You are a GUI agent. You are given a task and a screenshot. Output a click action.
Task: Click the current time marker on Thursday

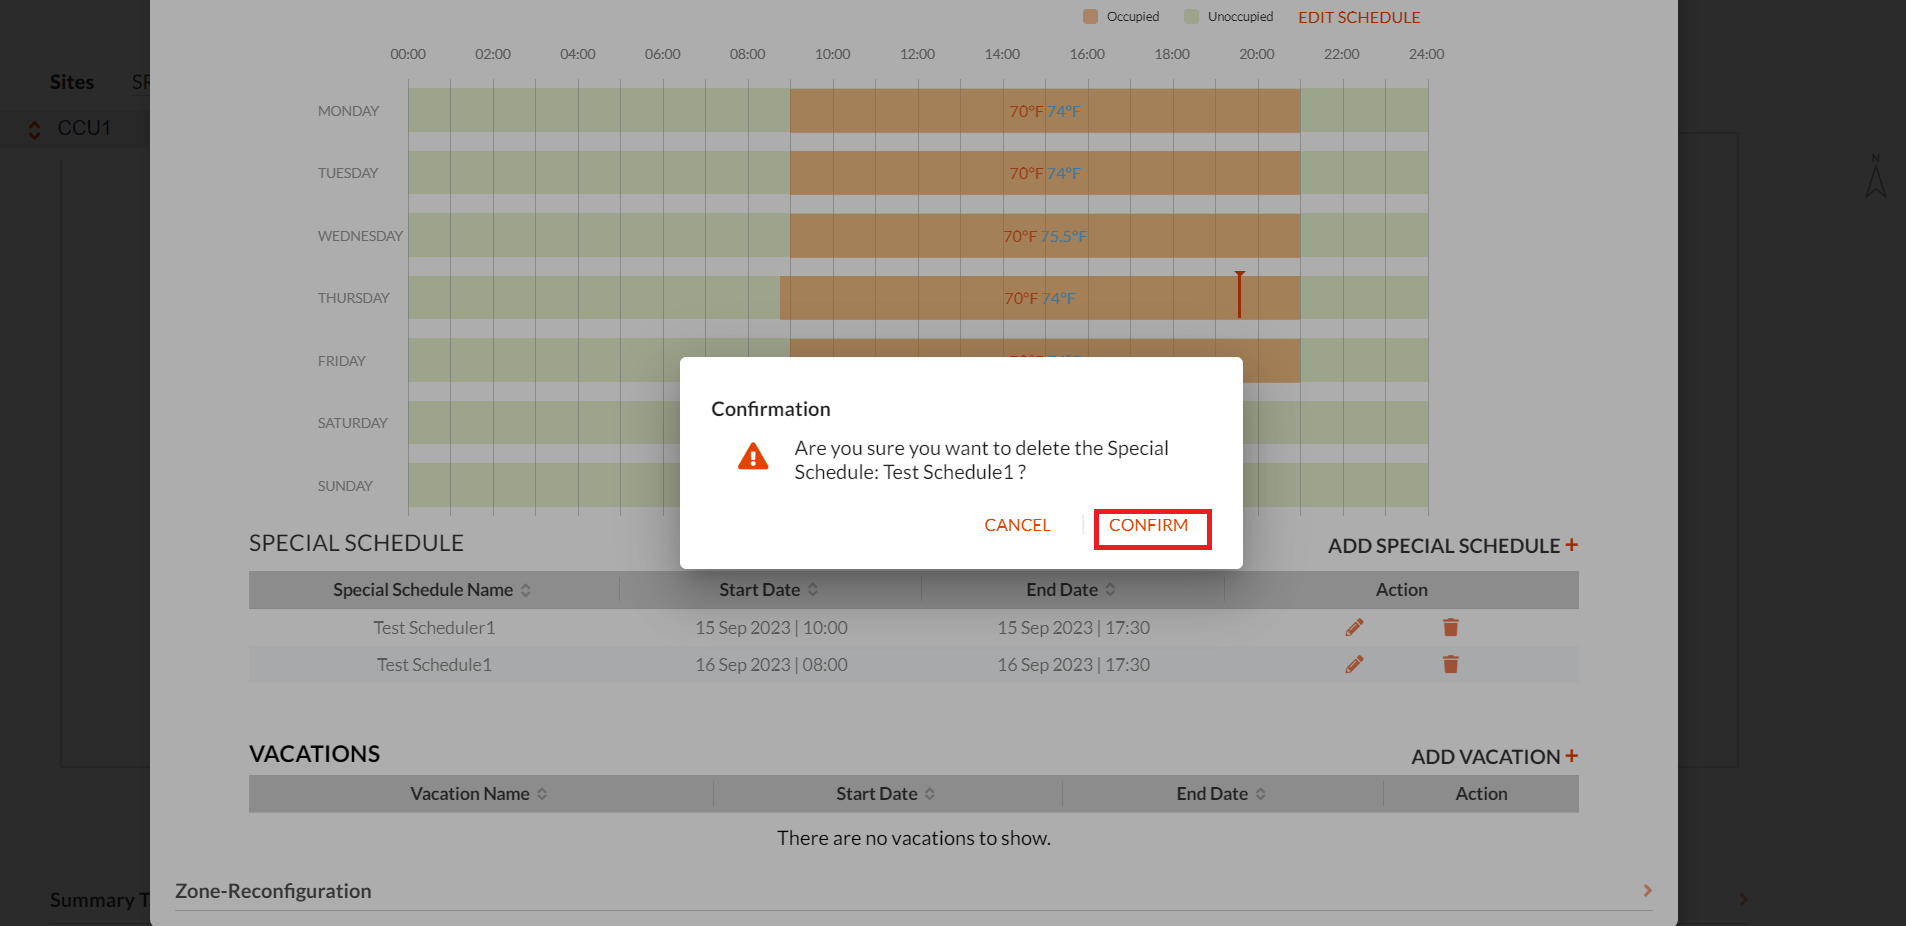(1239, 295)
